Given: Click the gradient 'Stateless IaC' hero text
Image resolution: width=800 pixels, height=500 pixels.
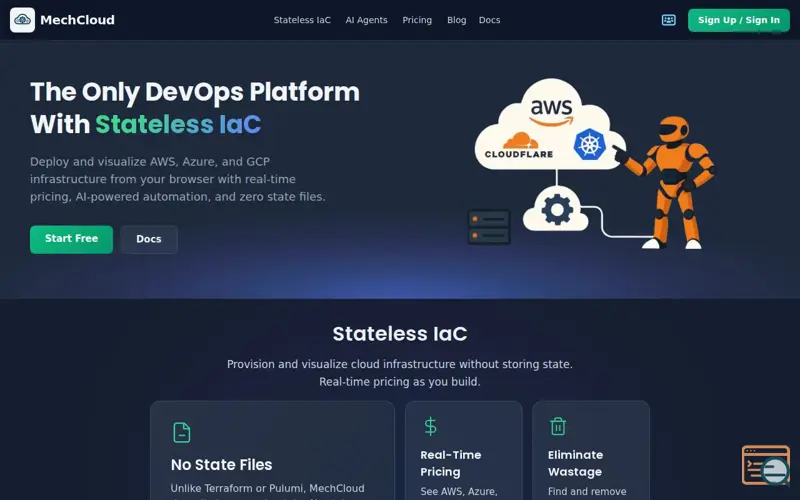Looking at the screenshot, I should click(178, 124).
